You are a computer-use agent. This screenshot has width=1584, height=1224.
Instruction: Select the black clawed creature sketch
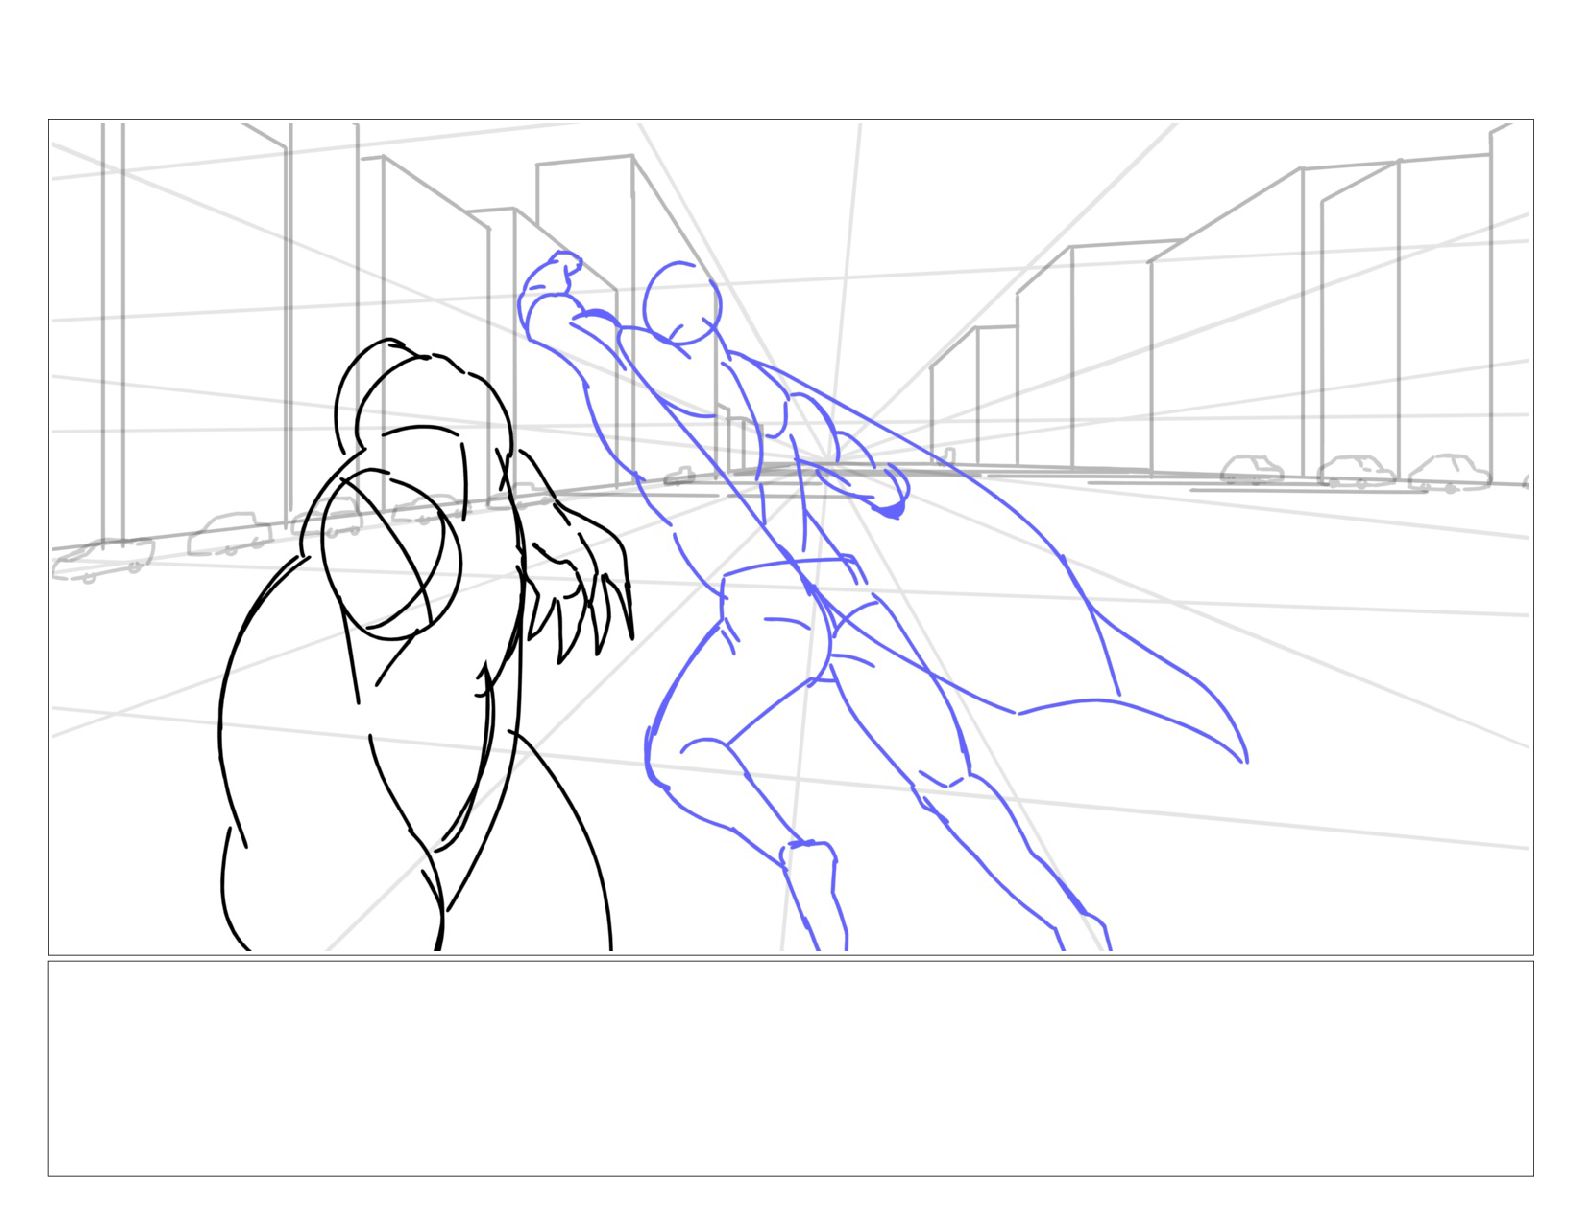tap(425, 645)
